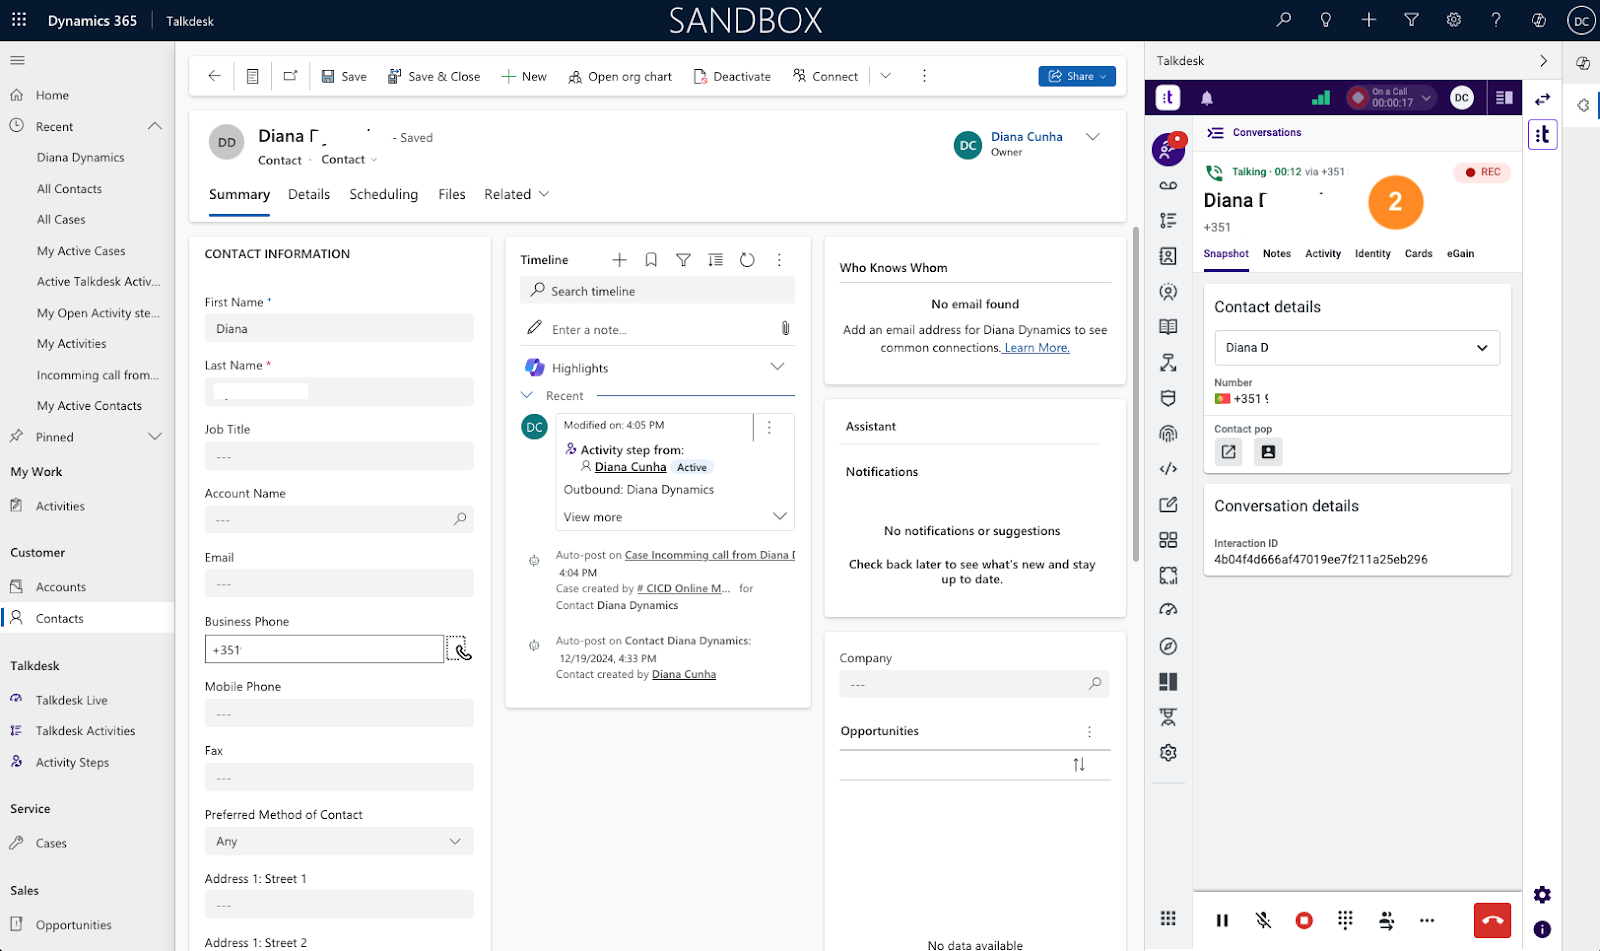Viewport: 1600px width, 951px height.
Task: Click the plus quick create icon
Action: (x=1369, y=20)
